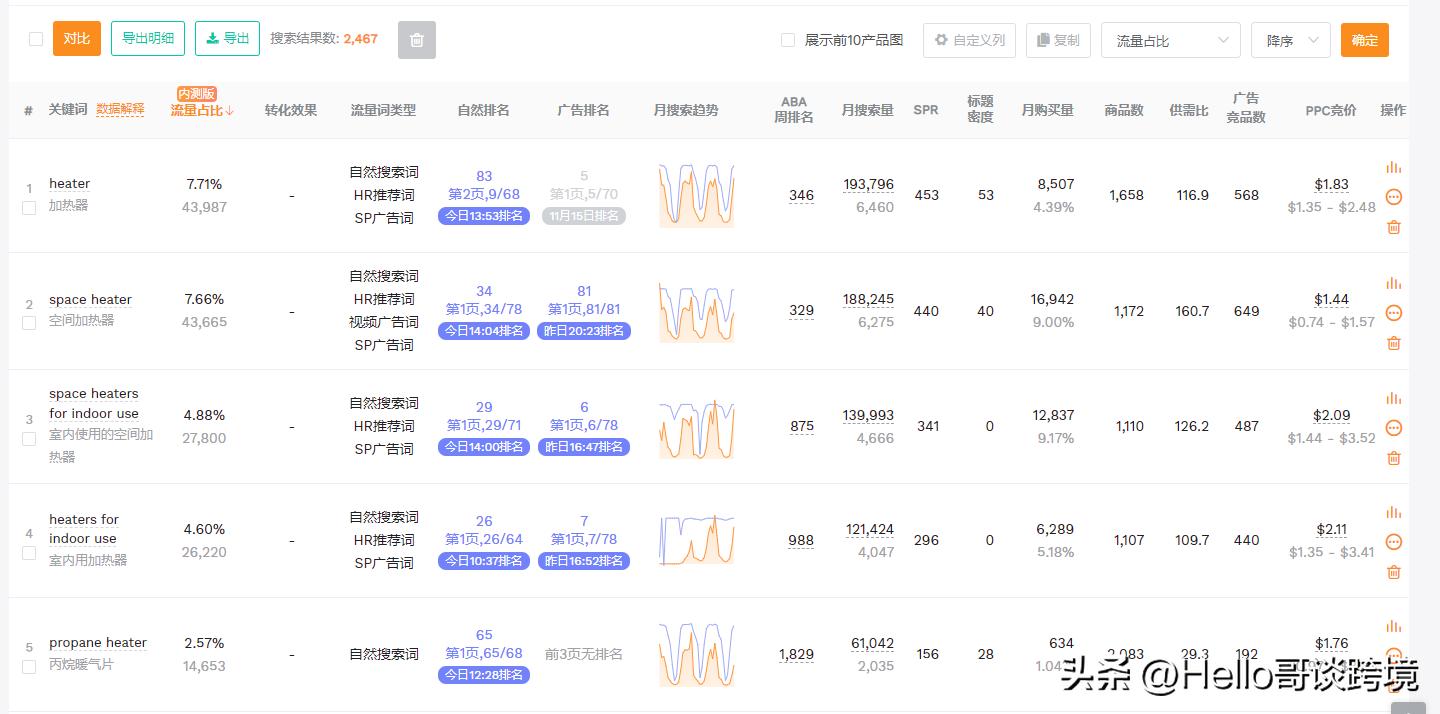Enable the 展示前10产品图 checkbox
1440x714 pixels.
(x=787, y=40)
